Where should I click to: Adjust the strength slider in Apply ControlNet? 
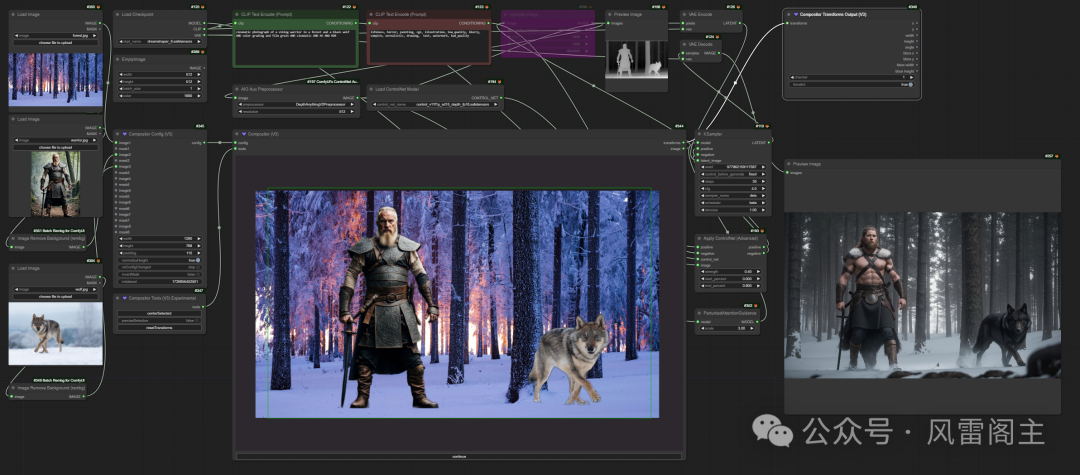[729, 271]
